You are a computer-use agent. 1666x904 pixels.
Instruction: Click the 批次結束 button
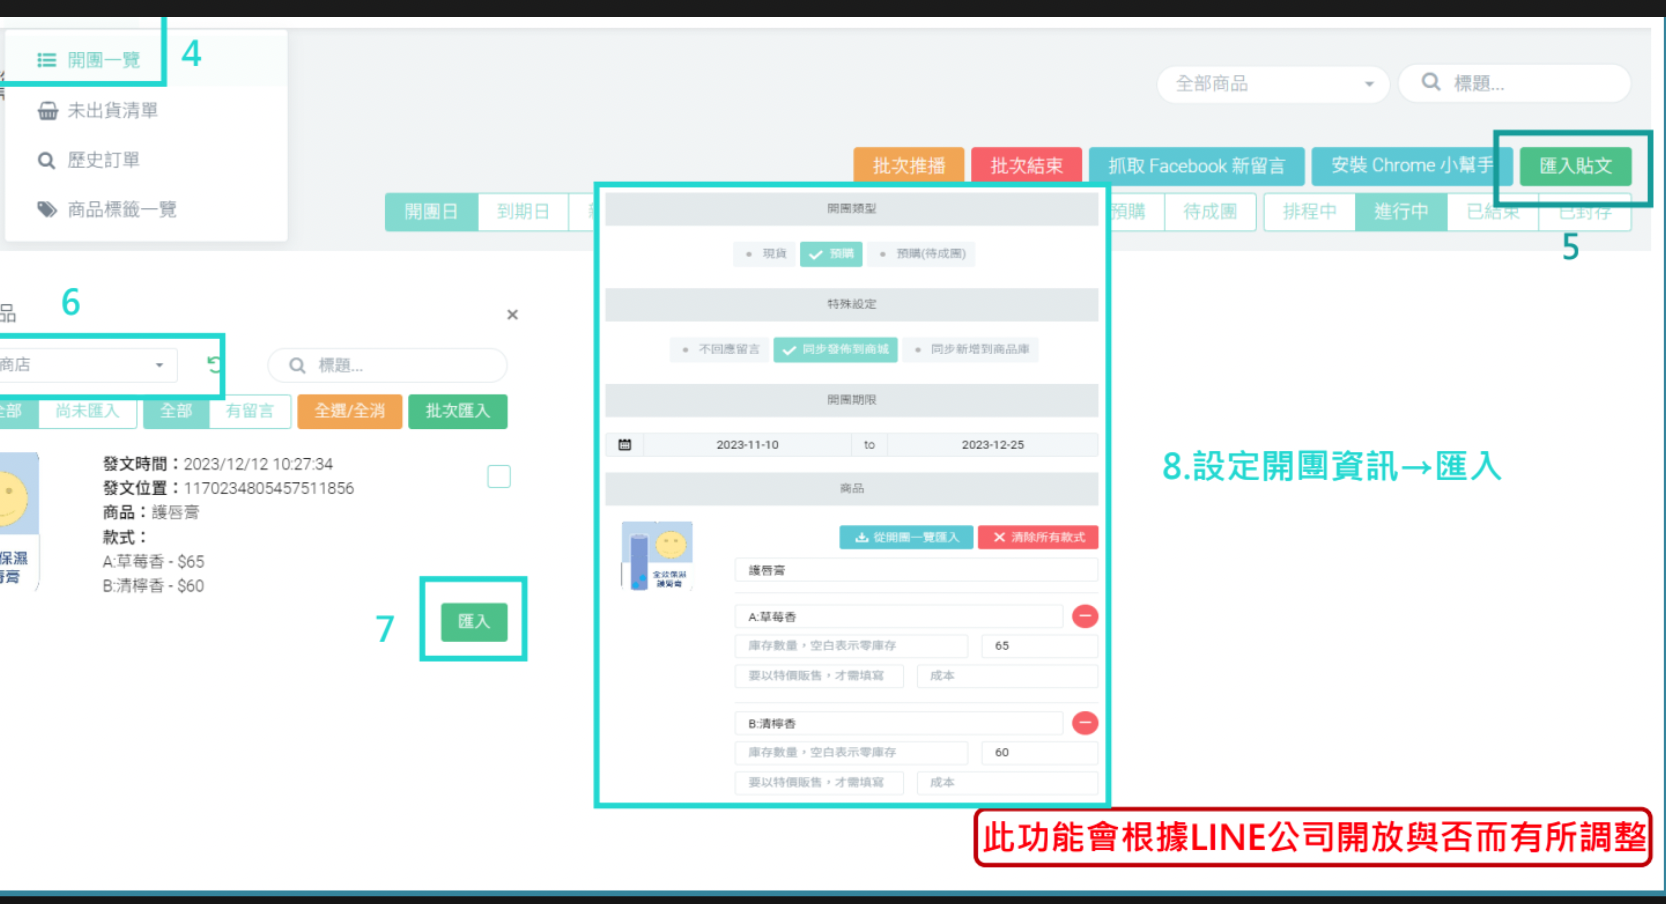(1026, 165)
